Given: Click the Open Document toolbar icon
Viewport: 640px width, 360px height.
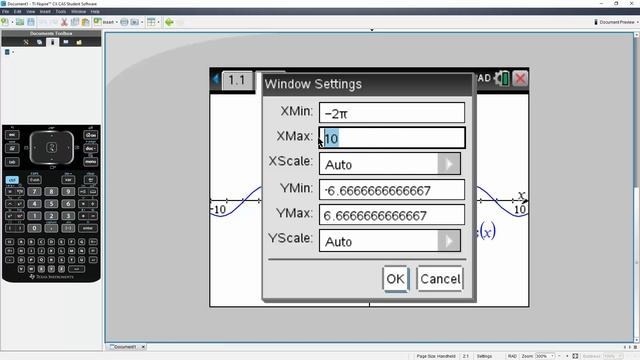Looking at the screenshot, I should pos(20,22).
